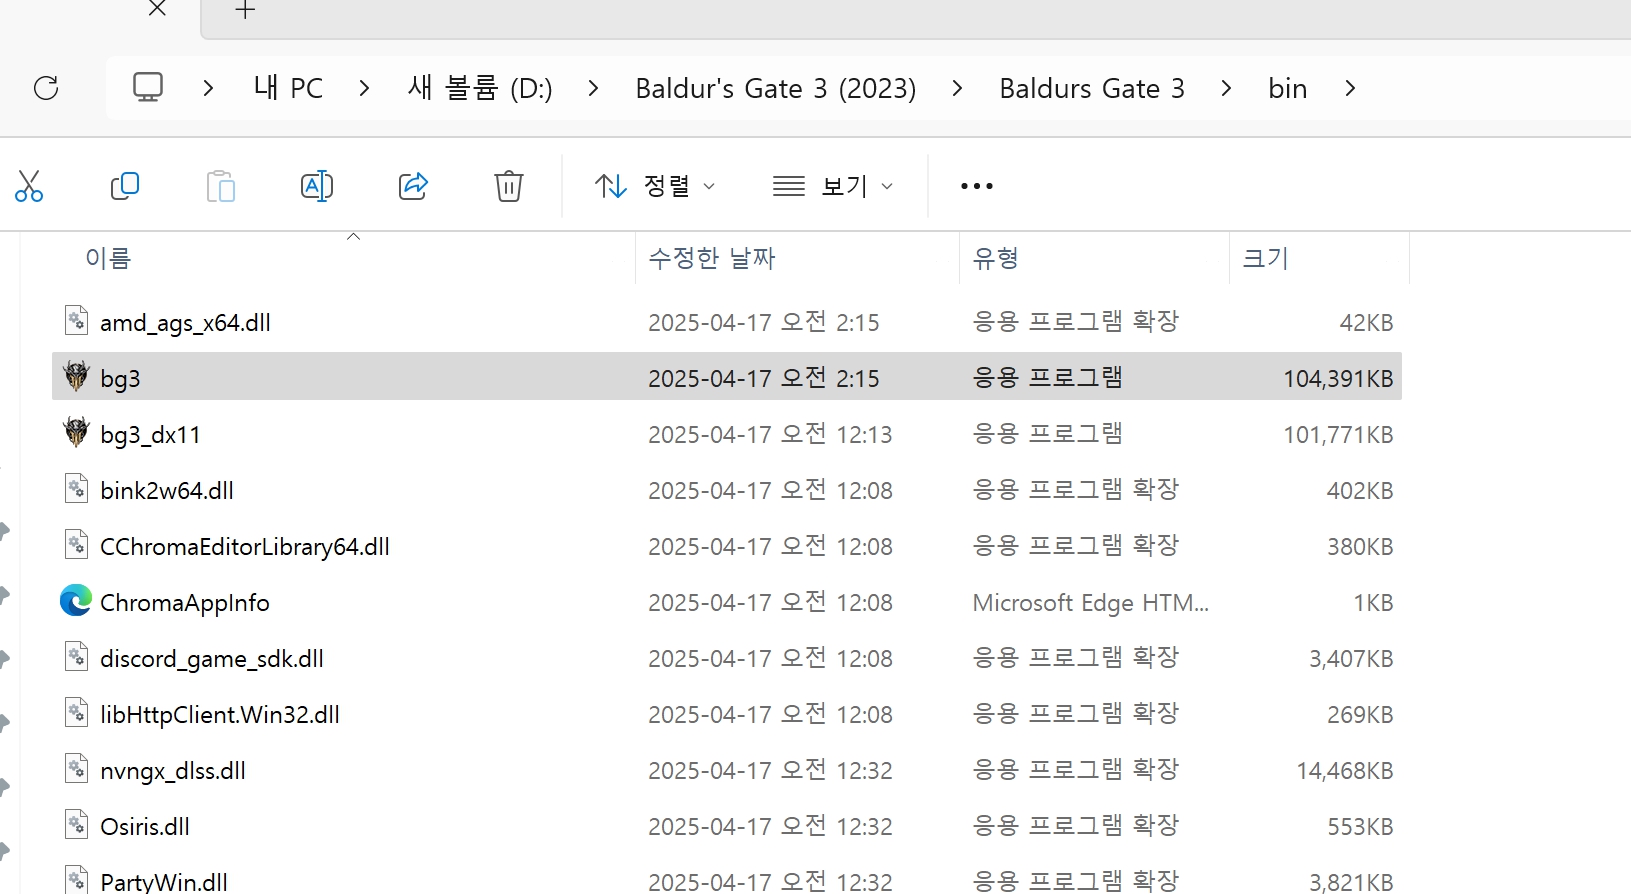Image resolution: width=1631 pixels, height=894 pixels.
Task: Click the bg3 application icon
Action: [76, 377]
